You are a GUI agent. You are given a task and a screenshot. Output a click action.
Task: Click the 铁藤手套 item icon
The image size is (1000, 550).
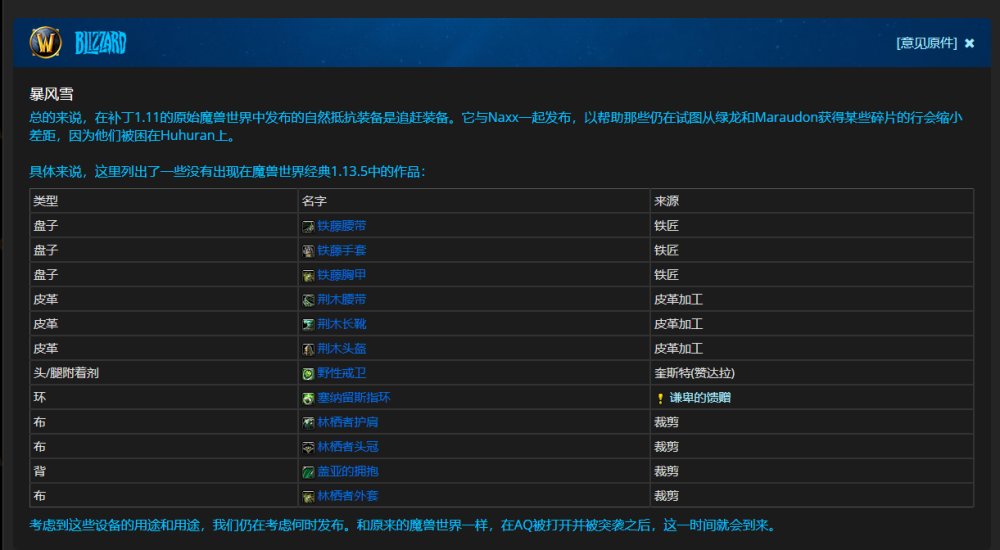308,251
